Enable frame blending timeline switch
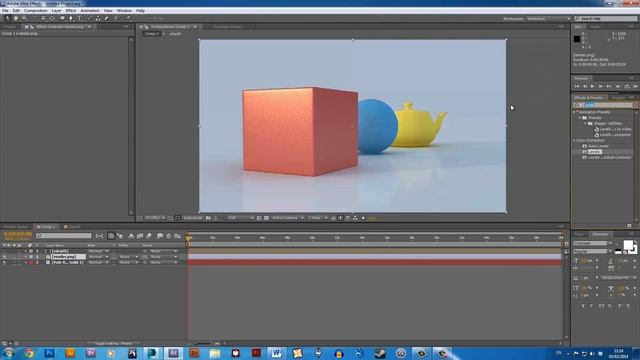Image resolution: width=640 pixels, height=360 pixels. click(x=140, y=236)
